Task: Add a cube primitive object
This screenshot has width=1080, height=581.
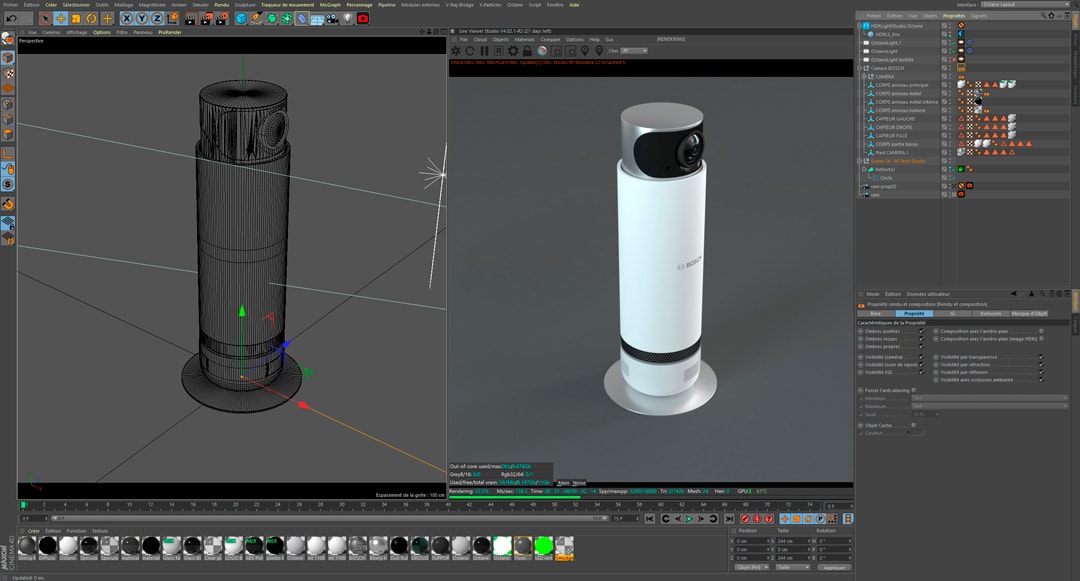Action: point(241,19)
